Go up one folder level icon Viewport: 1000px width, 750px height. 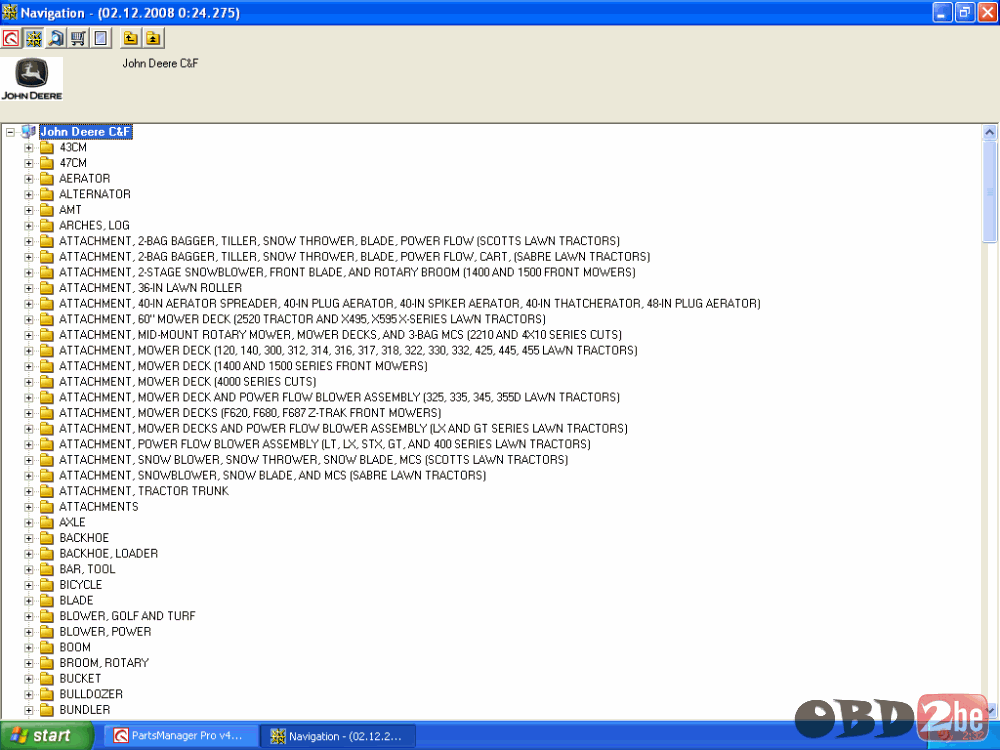point(131,38)
